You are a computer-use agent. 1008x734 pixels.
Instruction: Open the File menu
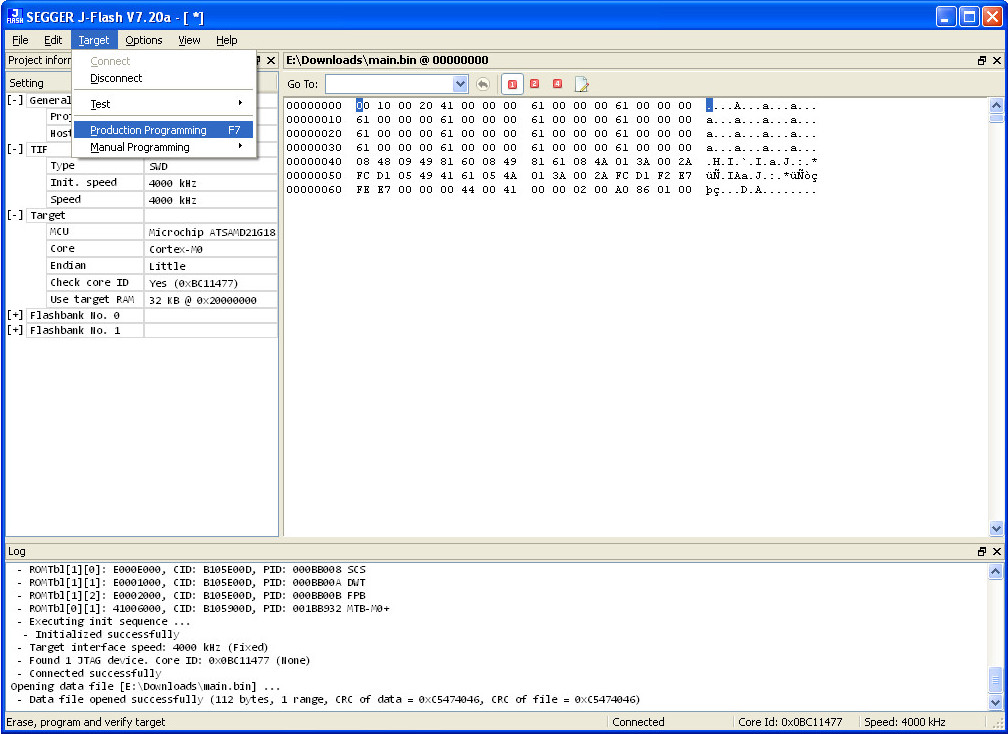click(x=21, y=40)
